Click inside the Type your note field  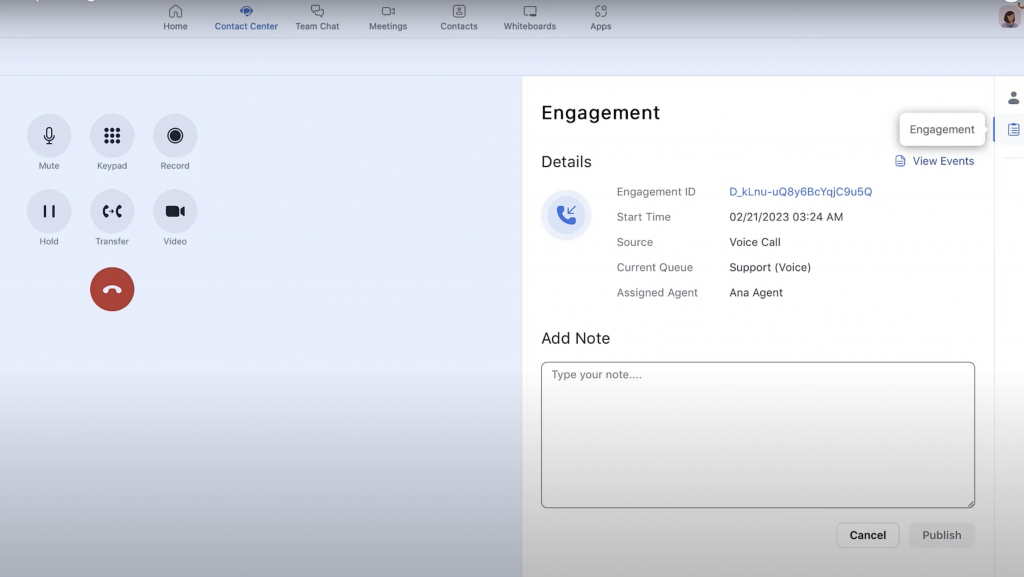click(x=758, y=435)
